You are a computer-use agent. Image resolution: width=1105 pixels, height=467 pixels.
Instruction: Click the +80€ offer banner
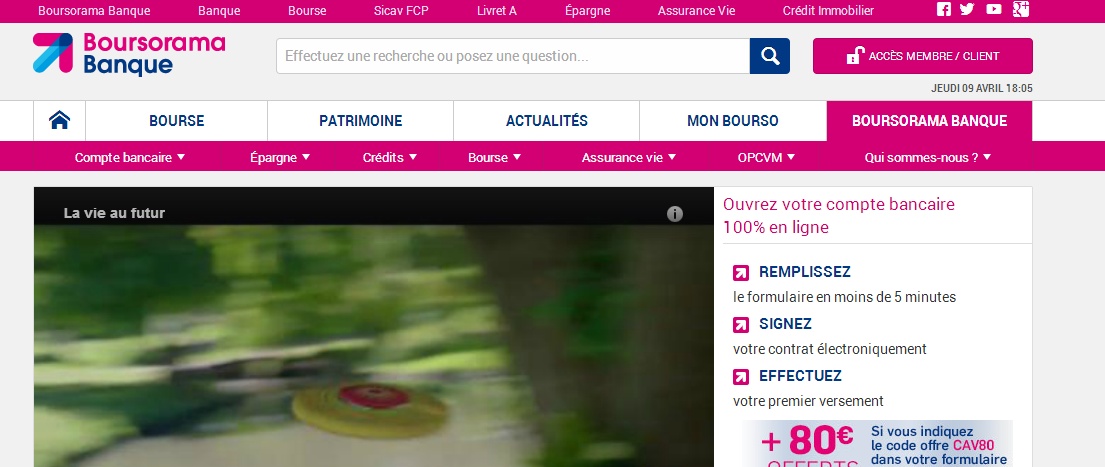click(877, 444)
